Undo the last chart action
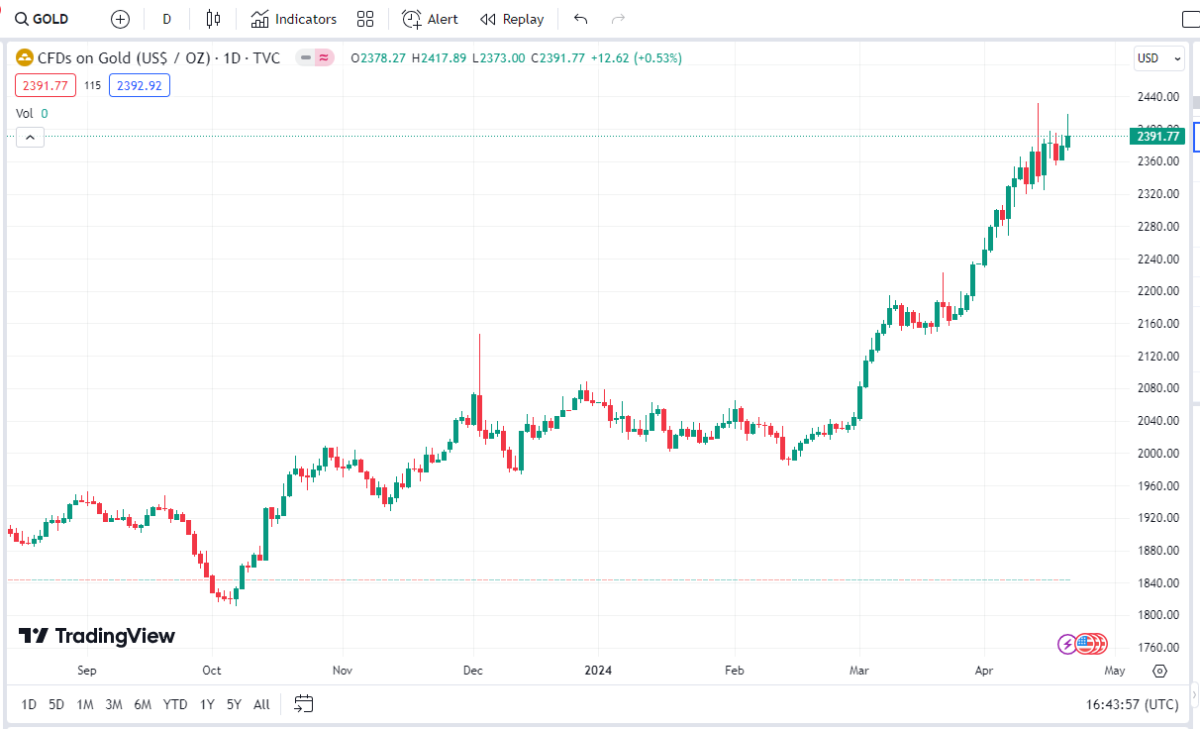This screenshot has width=1200, height=729. (x=581, y=19)
